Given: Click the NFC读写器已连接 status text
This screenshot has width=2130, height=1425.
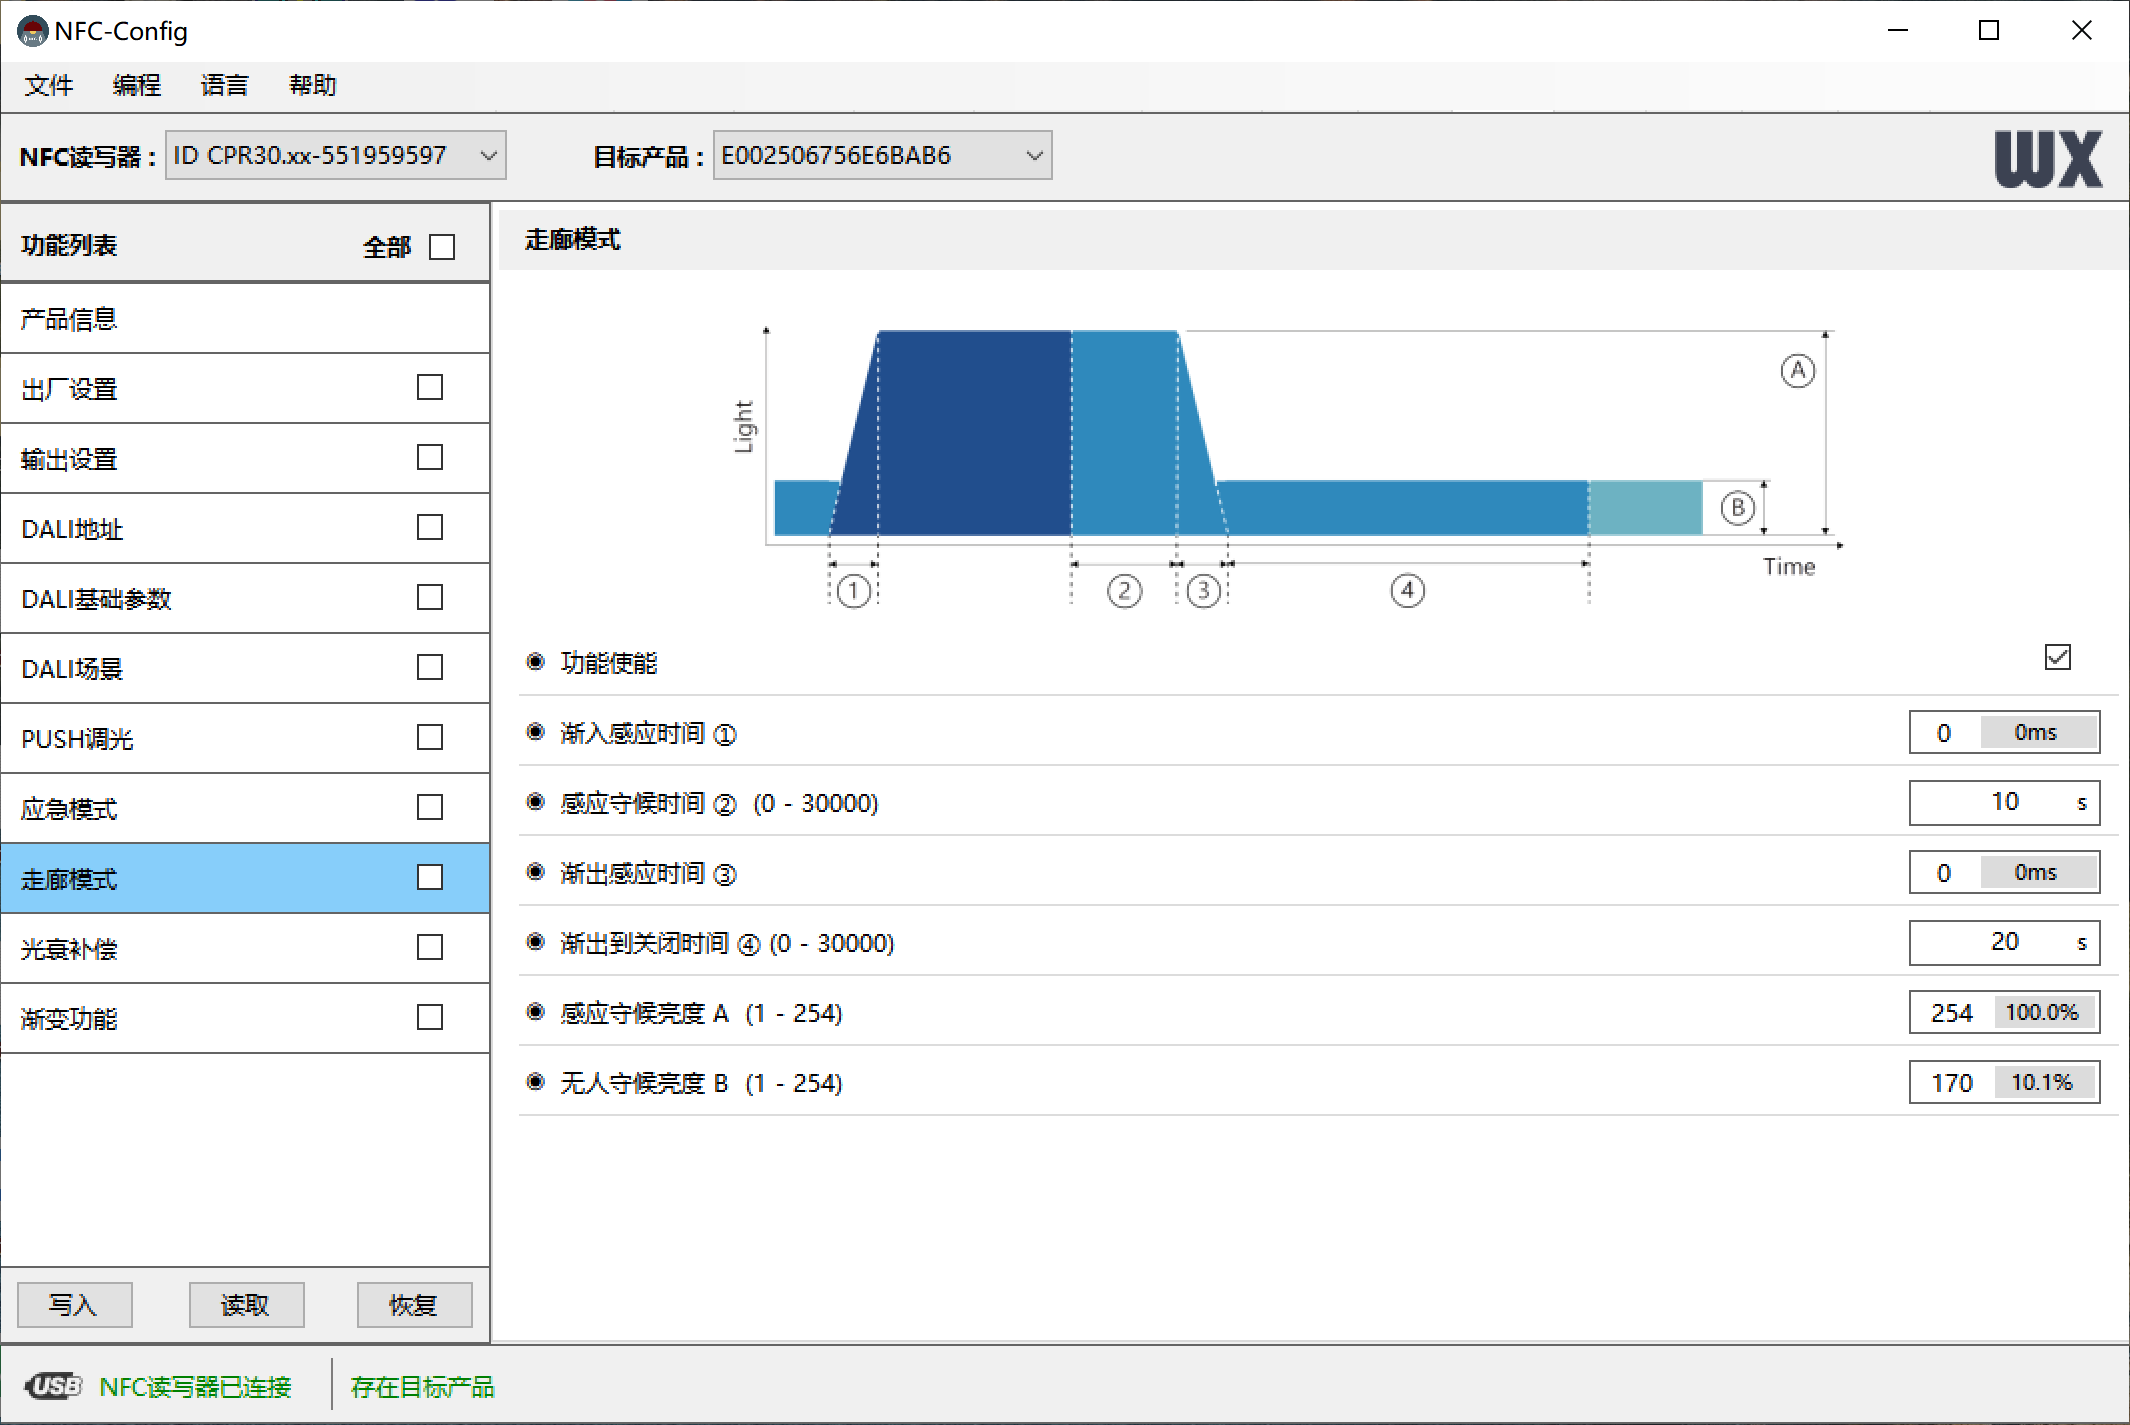Looking at the screenshot, I should [196, 1387].
